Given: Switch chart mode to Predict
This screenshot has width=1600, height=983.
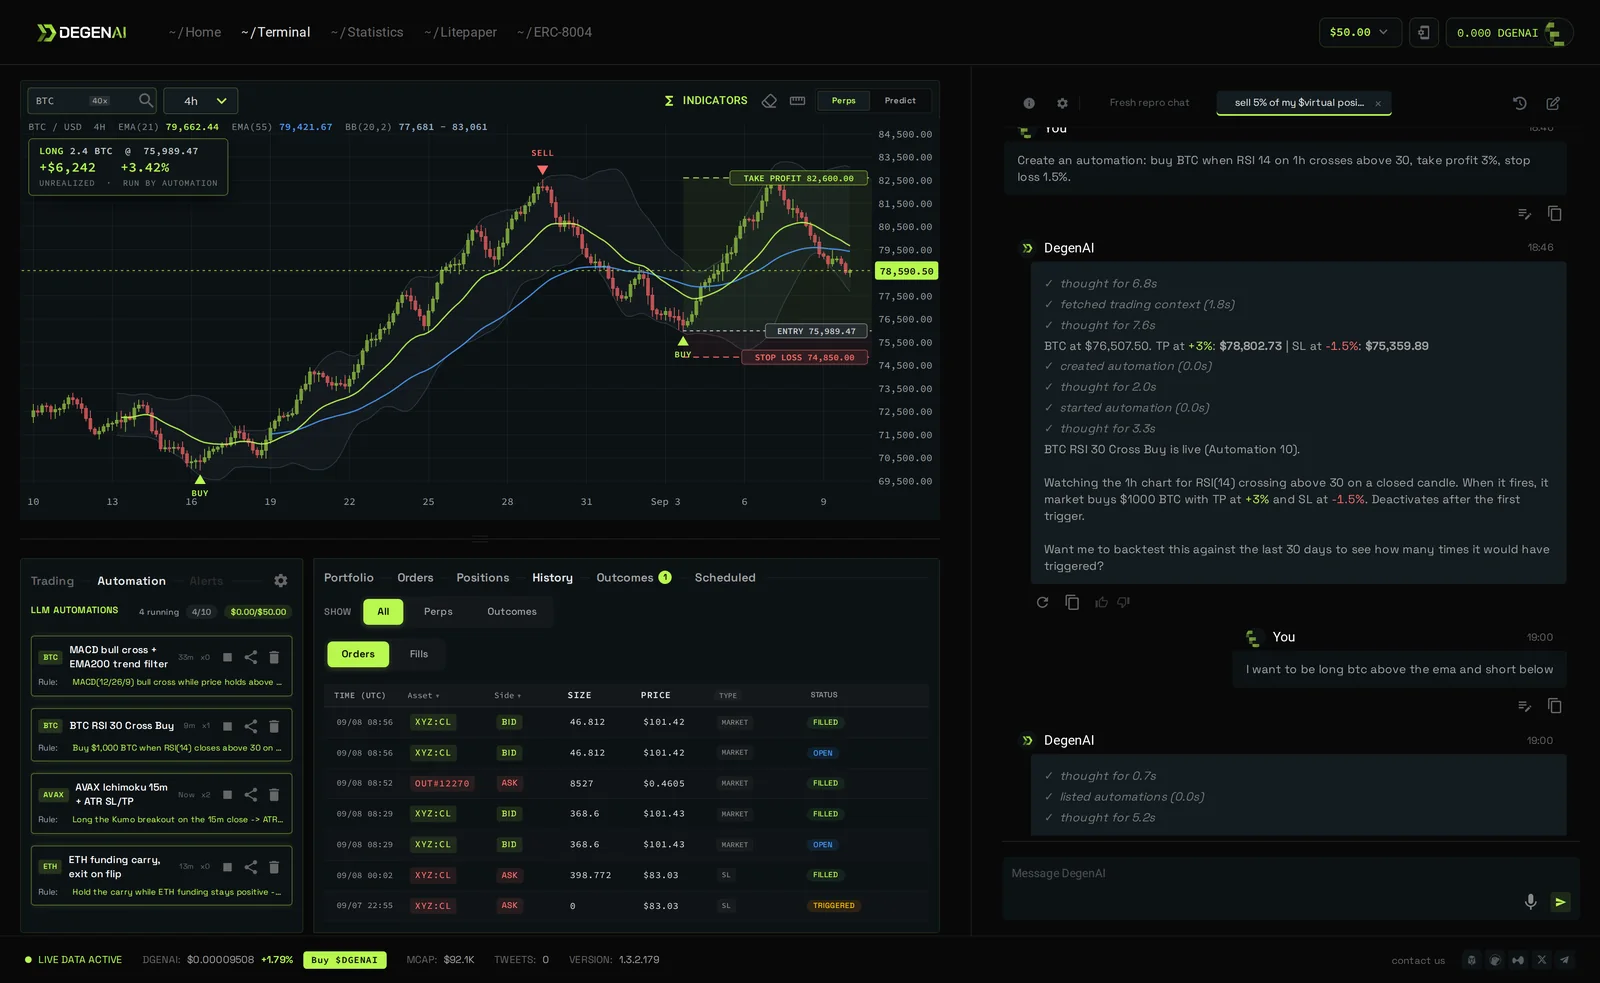Looking at the screenshot, I should point(900,101).
